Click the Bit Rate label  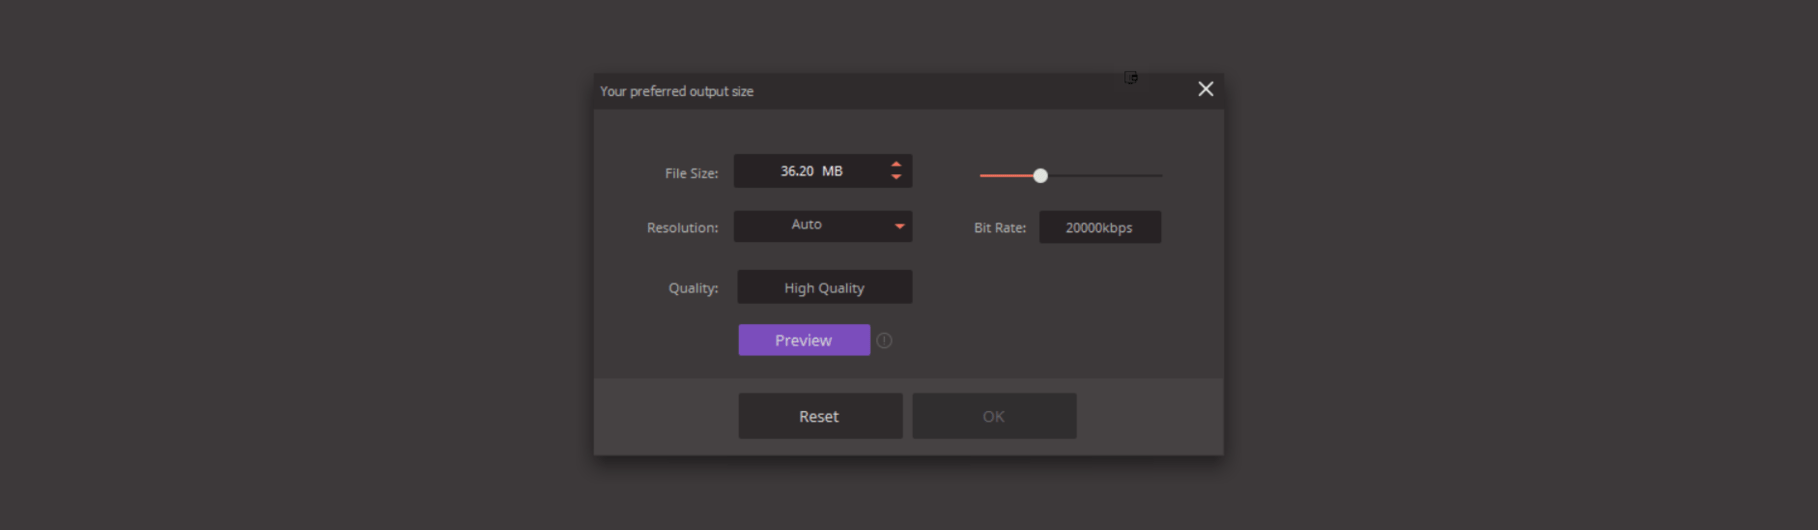point(1000,228)
